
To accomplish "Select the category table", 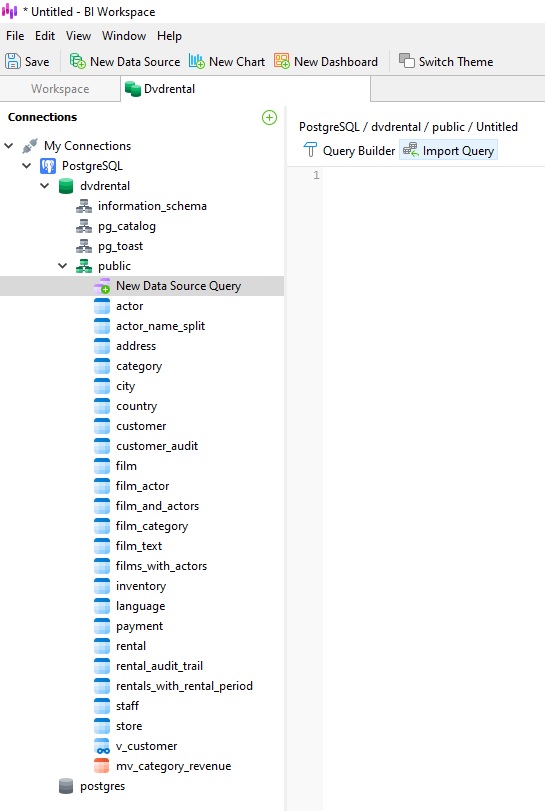I will (139, 367).
